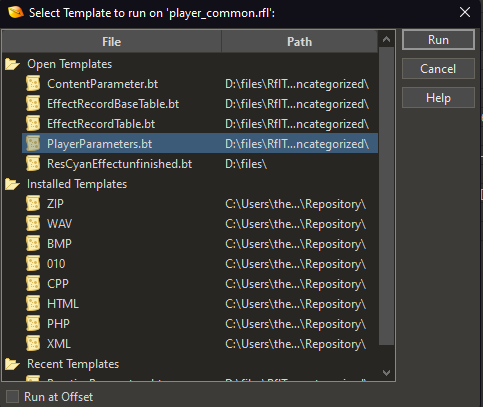Sort by the File column header
This screenshot has width=483, height=407.
[x=112, y=42]
